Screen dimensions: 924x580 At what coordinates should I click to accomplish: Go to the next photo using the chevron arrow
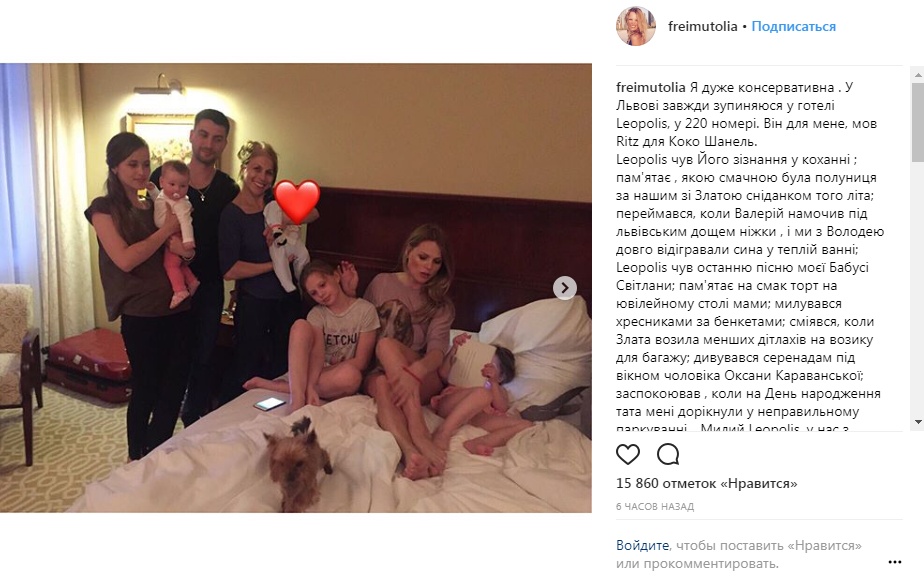coord(565,288)
